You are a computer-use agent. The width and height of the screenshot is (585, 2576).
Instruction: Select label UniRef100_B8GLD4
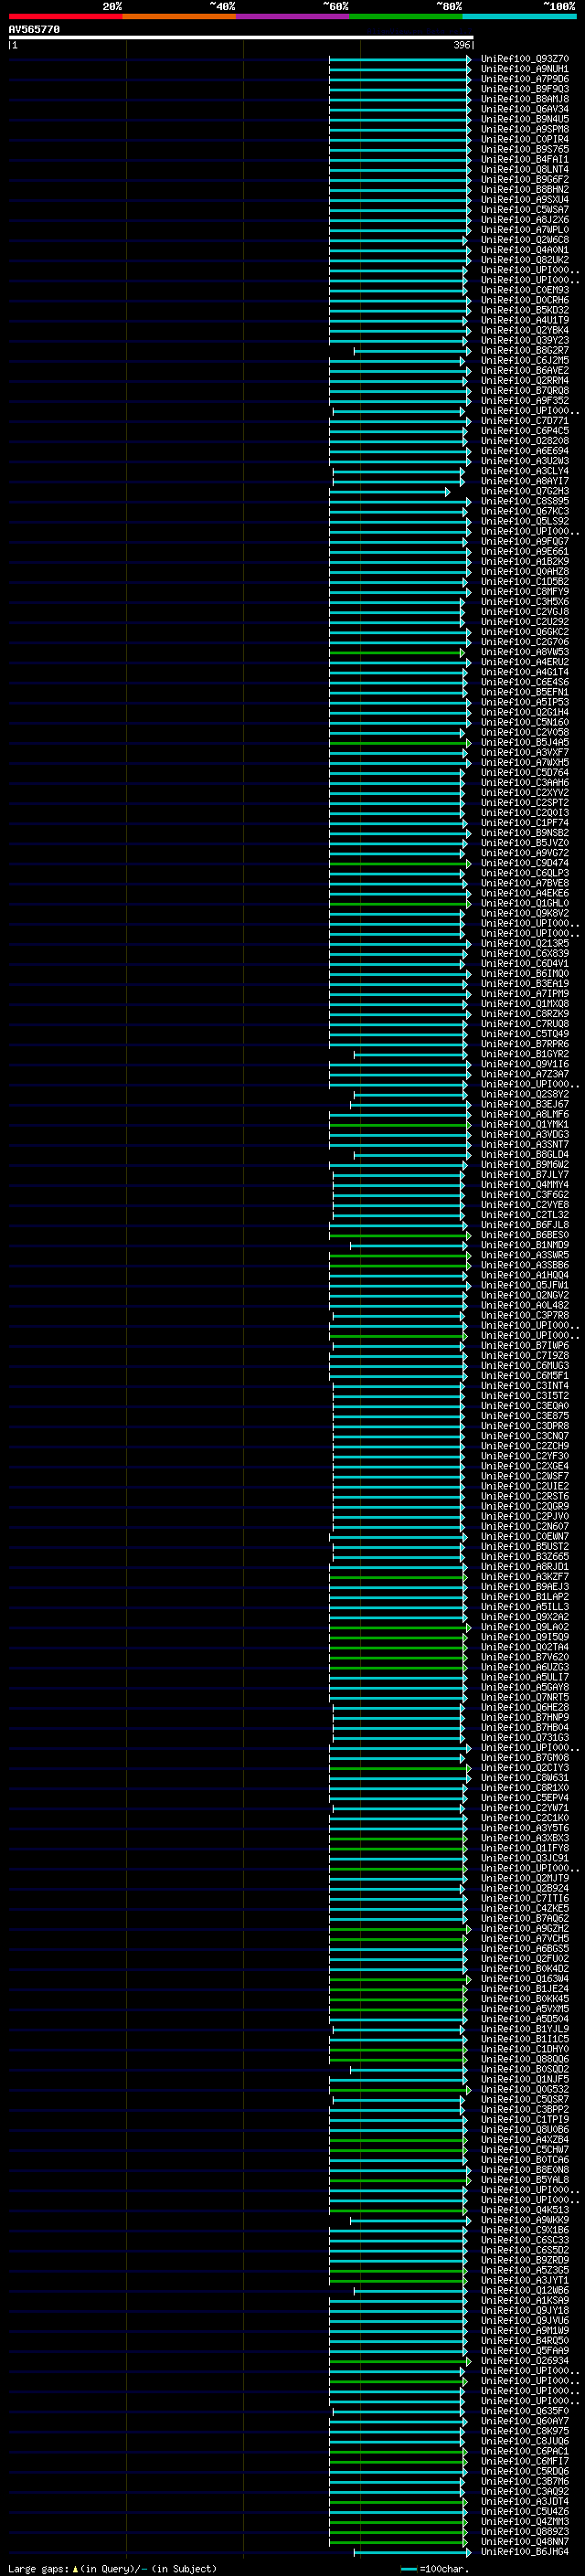(525, 1155)
